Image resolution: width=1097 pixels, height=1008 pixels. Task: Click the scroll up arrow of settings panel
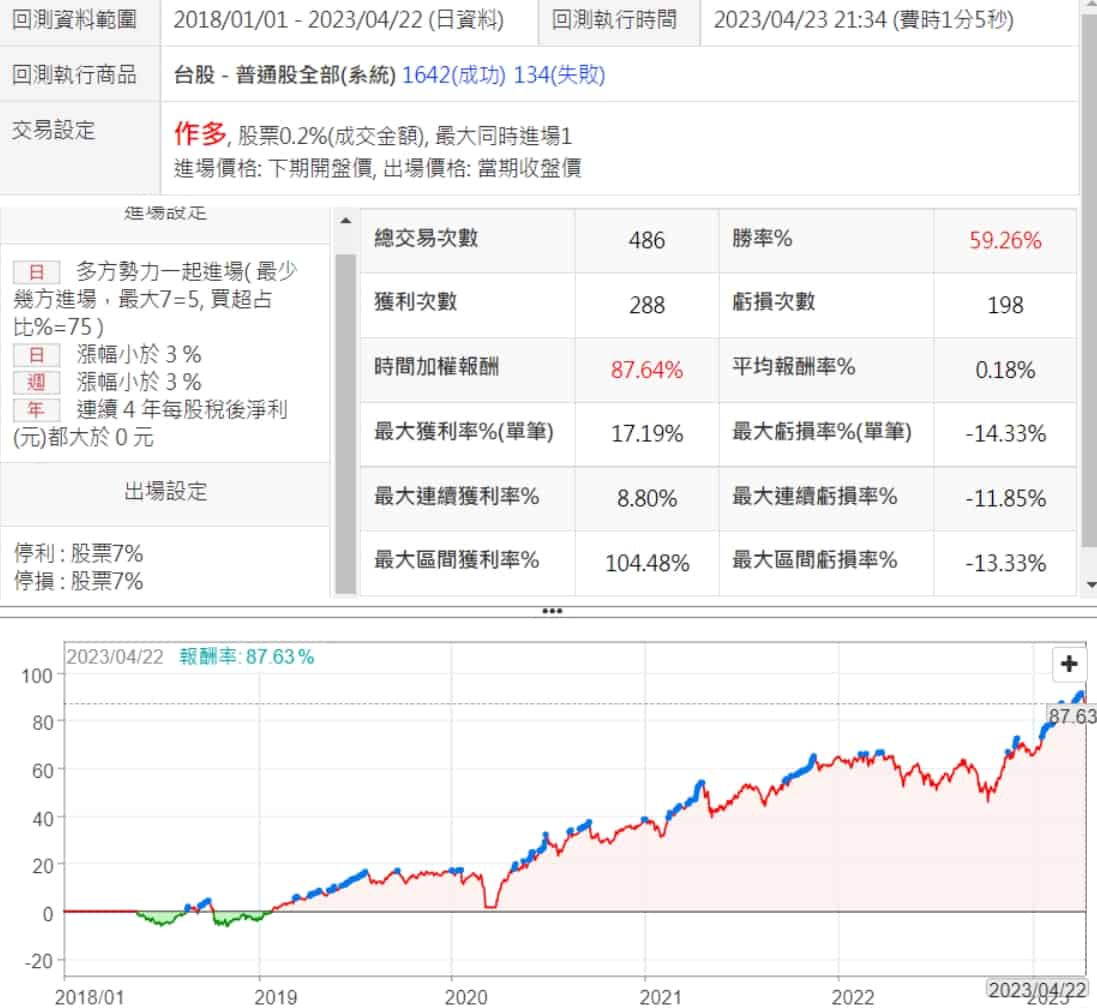[345, 221]
